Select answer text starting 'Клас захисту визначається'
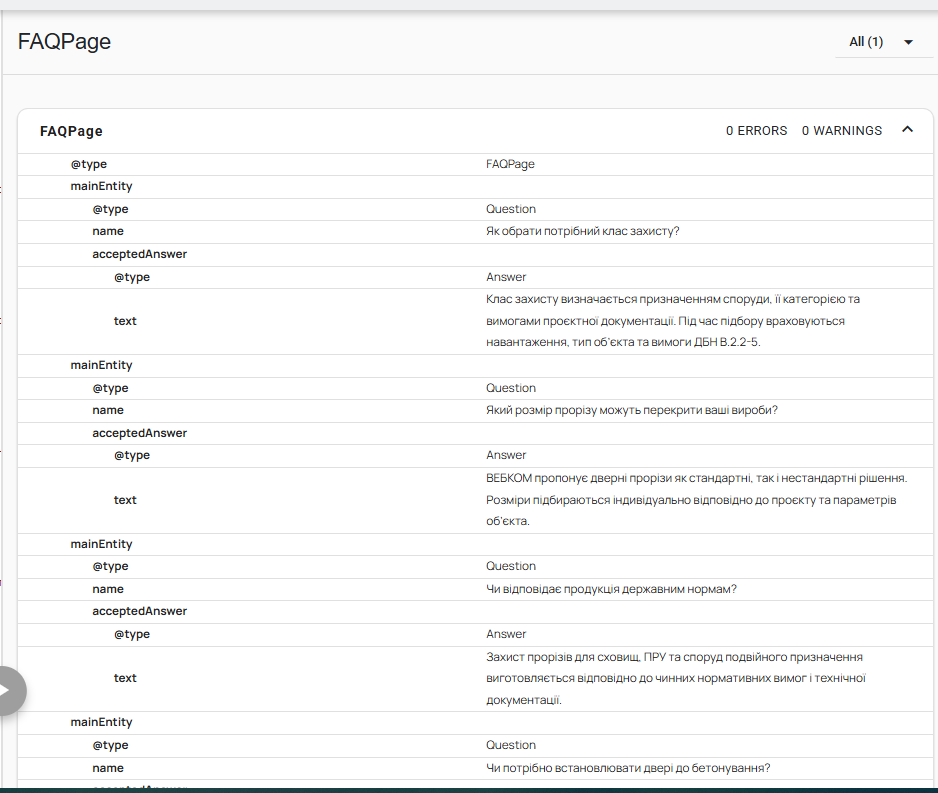Screen dimensions: 938x793 [672, 321]
